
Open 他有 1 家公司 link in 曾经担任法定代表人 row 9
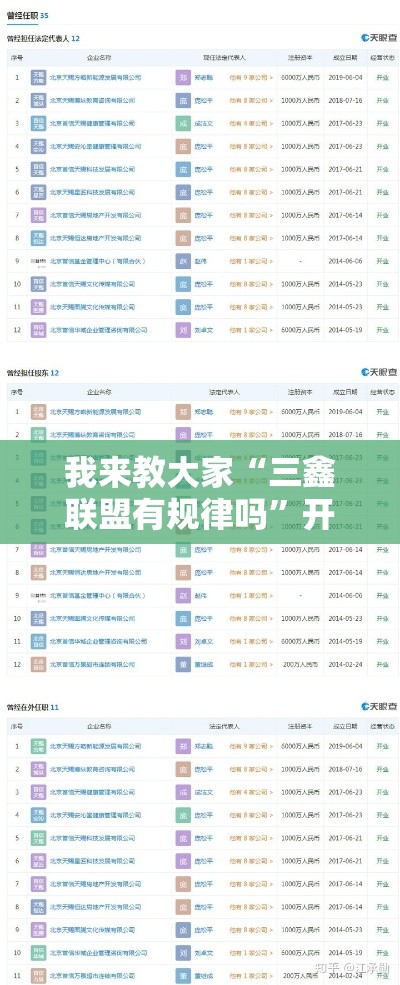point(251,261)
